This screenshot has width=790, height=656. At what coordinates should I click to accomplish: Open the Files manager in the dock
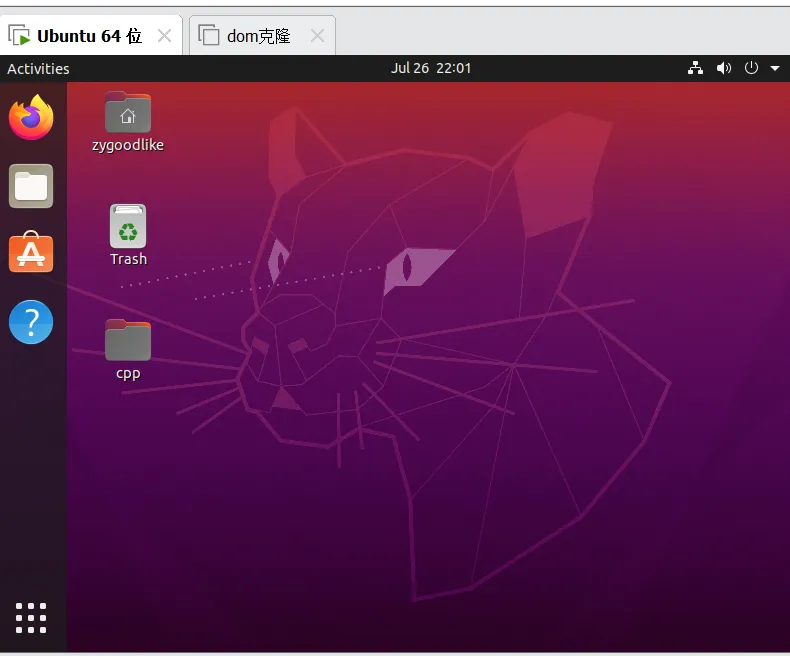point(31,186)
